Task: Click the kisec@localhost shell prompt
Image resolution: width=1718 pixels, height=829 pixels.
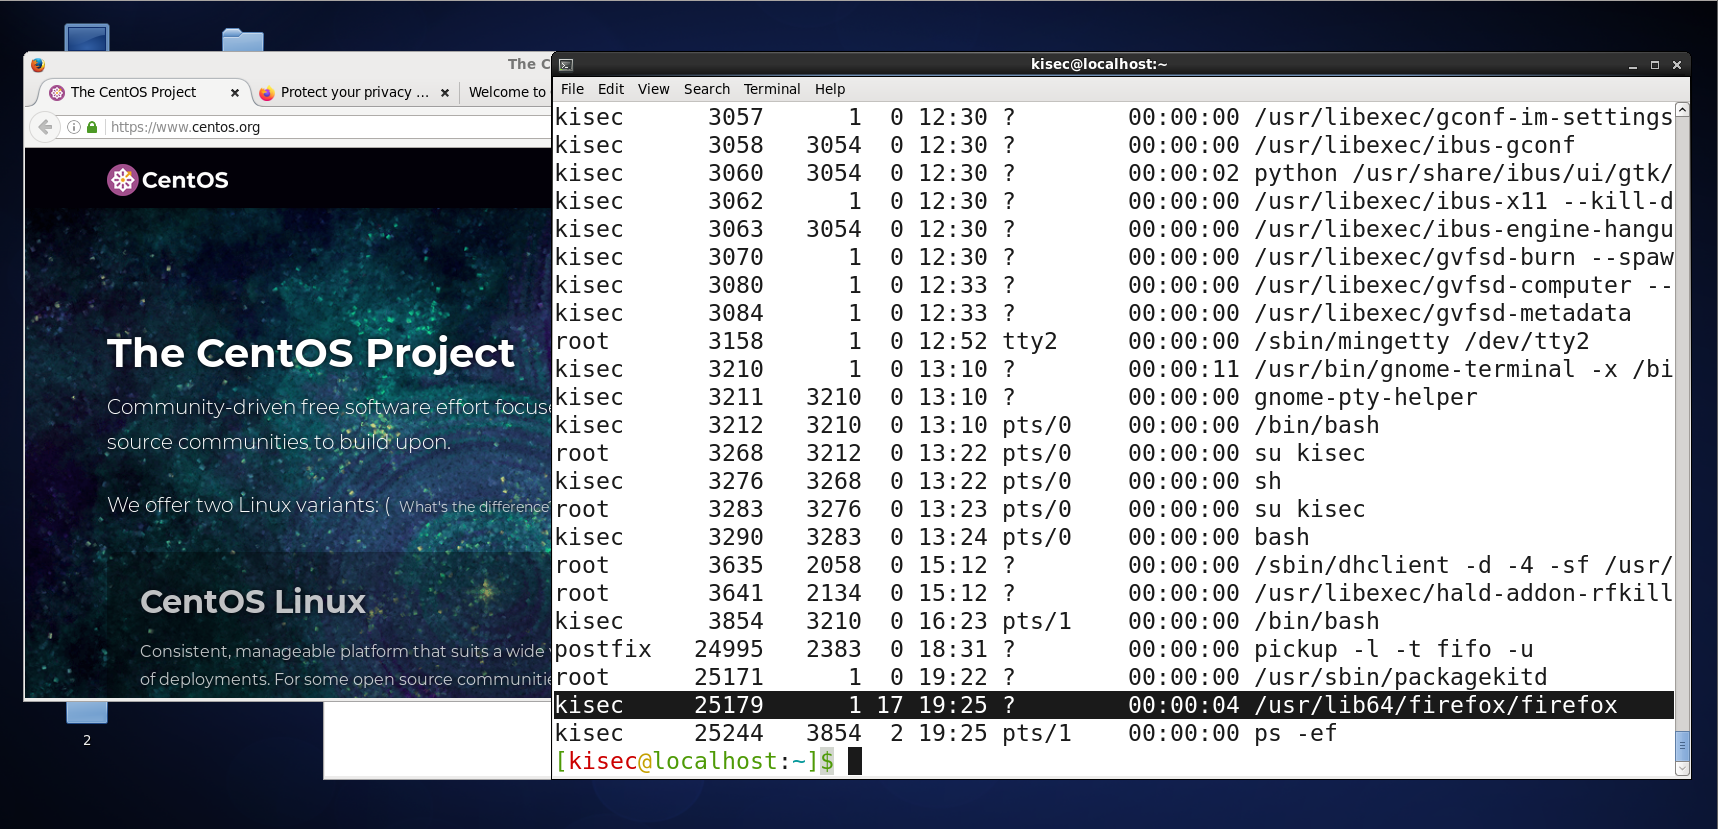Action: click(x=694, y=761)
